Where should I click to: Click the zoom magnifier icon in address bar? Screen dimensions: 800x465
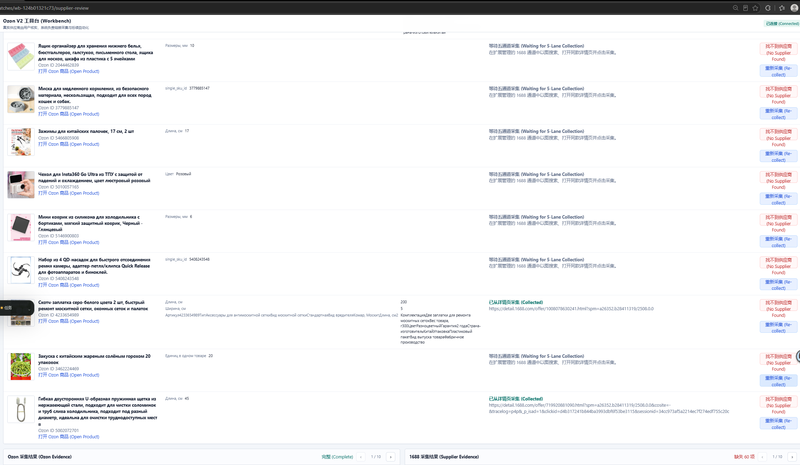click(735, 8)
